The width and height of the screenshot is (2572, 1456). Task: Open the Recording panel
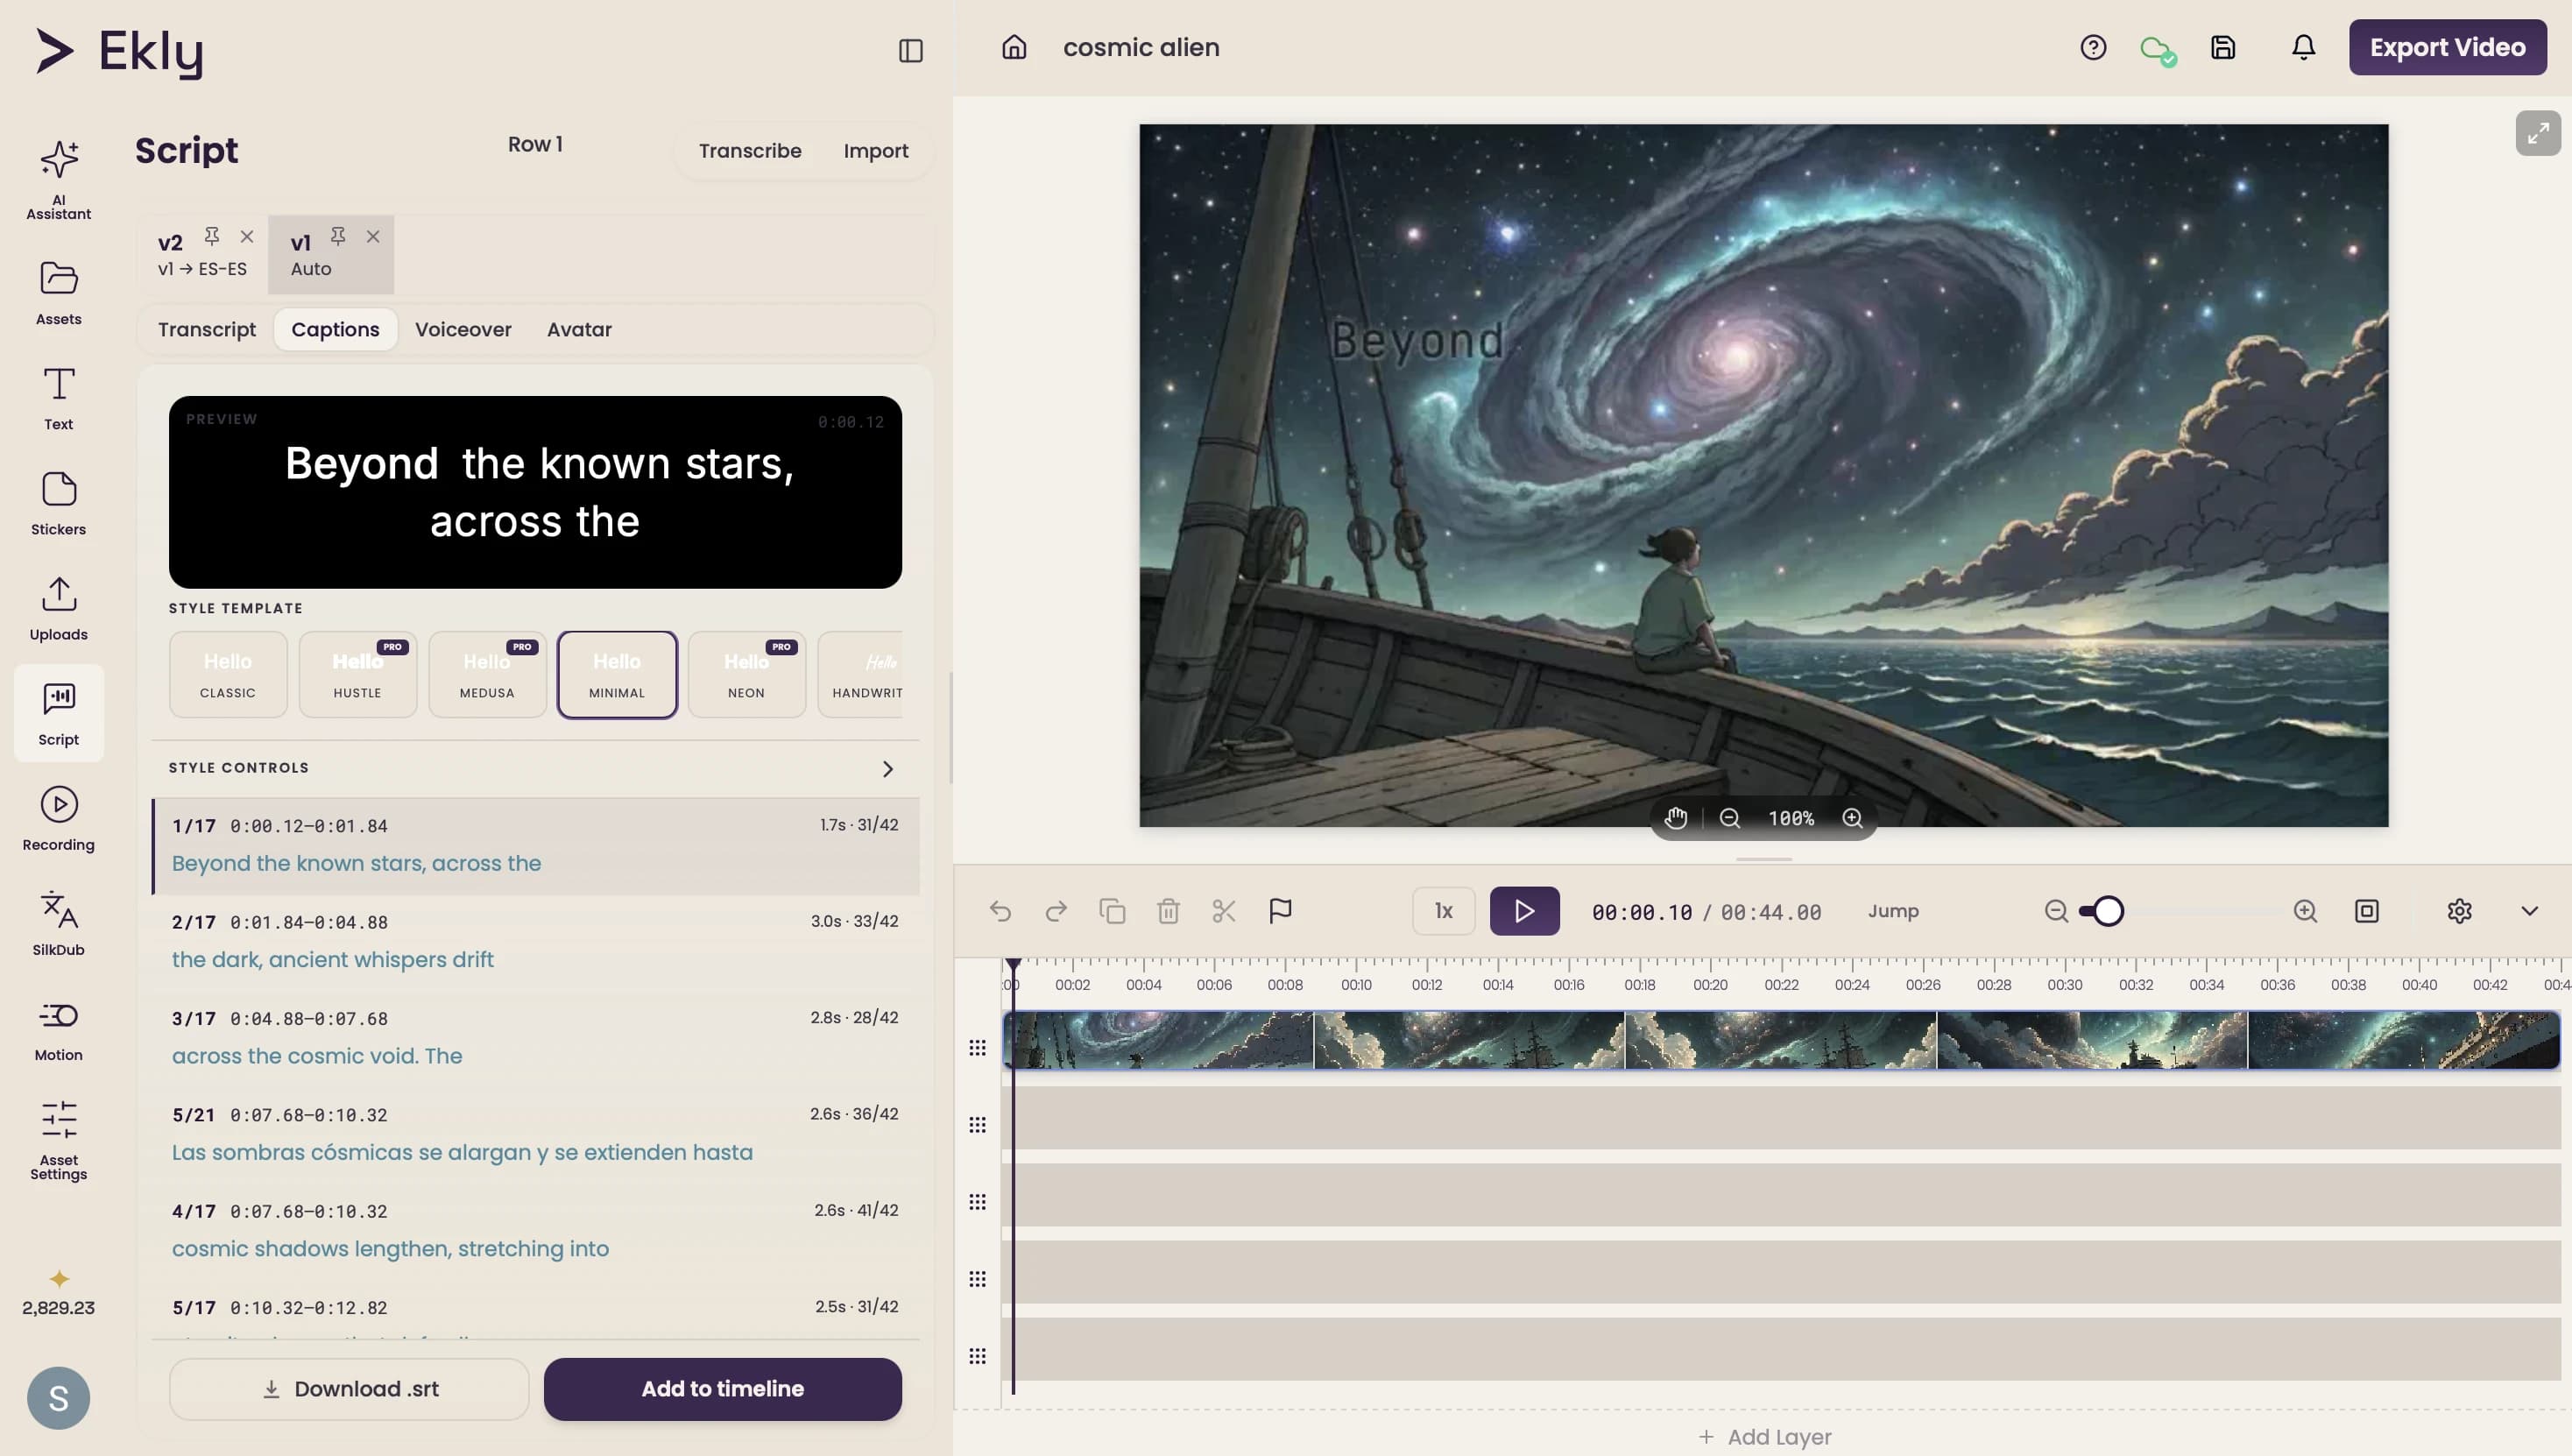(x=58, y=818)
